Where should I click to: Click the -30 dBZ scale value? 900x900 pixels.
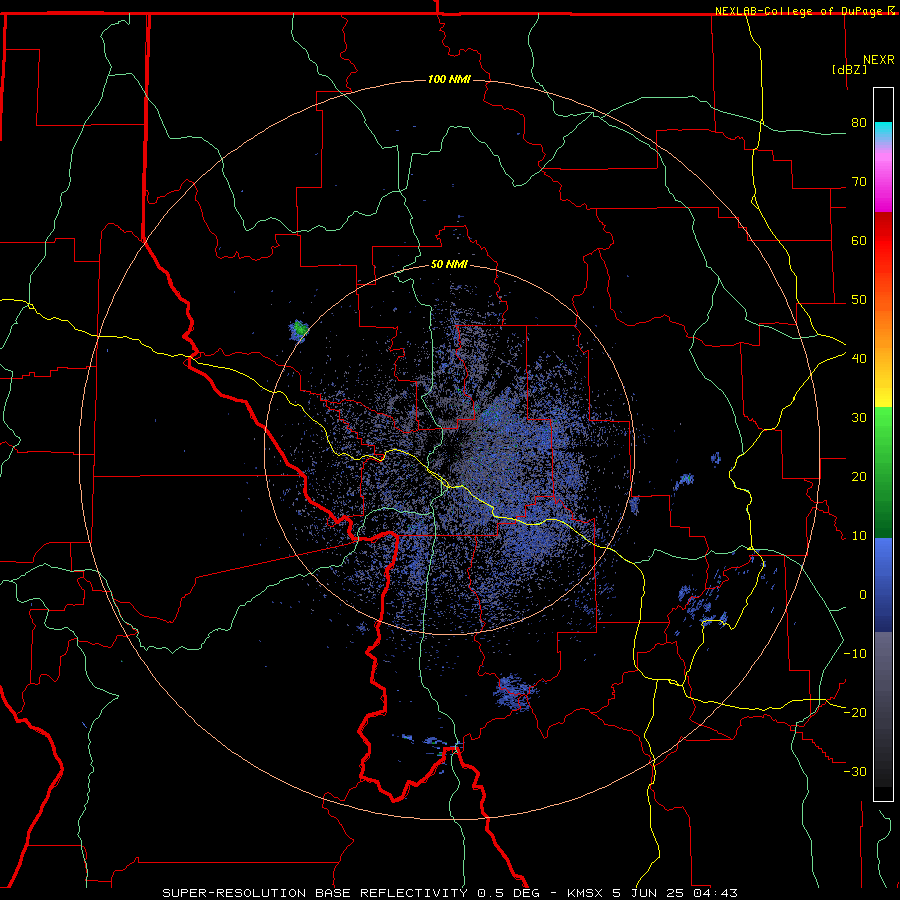point(855,771)
